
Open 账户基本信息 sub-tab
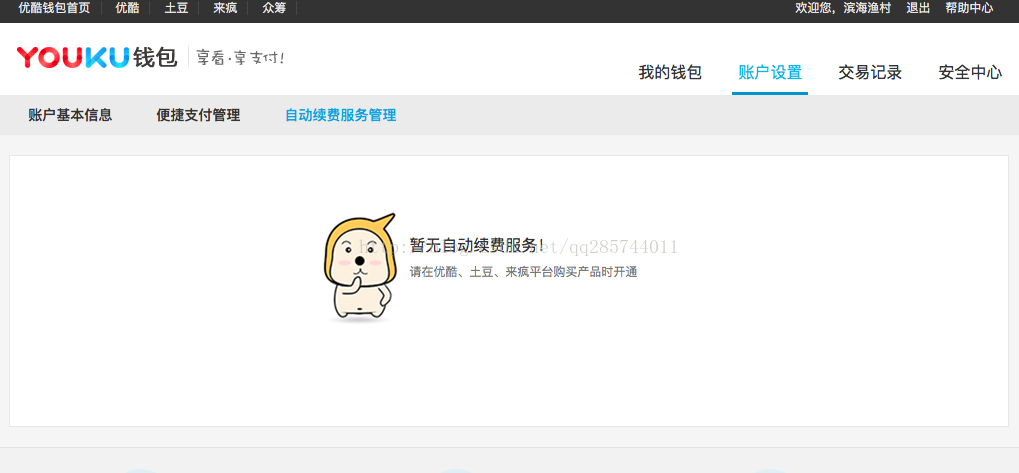click(x=70, y=115)
